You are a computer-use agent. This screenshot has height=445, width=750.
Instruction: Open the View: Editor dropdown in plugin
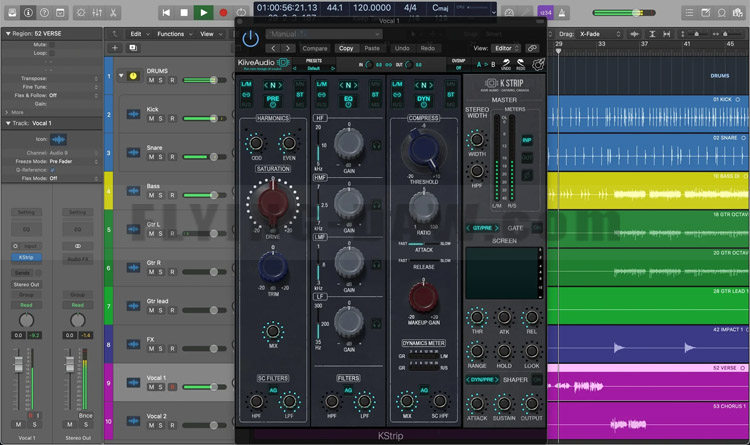click(x=507, y=48)
